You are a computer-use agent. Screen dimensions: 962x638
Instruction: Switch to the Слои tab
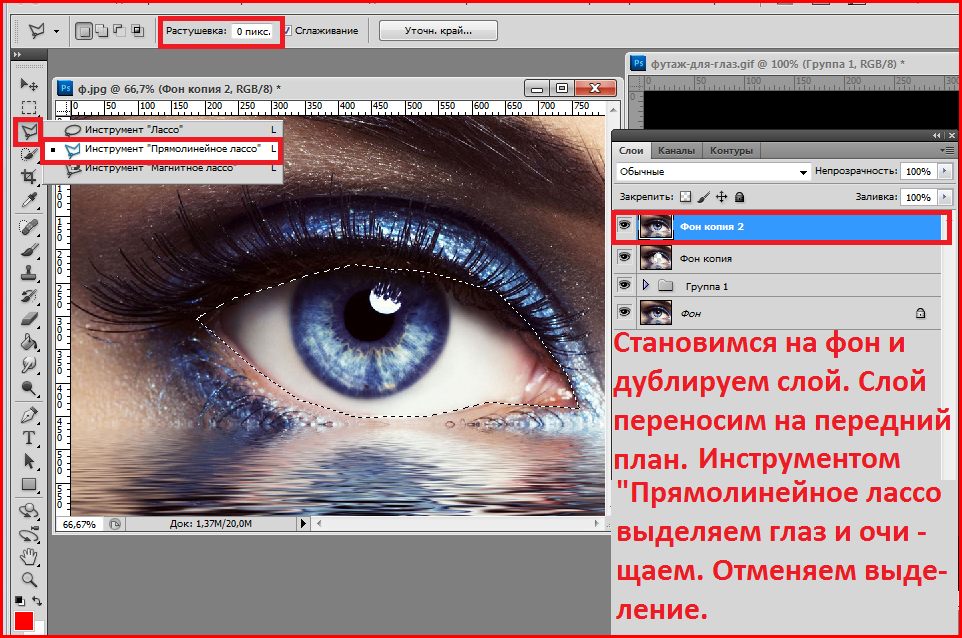coord(631,150)
